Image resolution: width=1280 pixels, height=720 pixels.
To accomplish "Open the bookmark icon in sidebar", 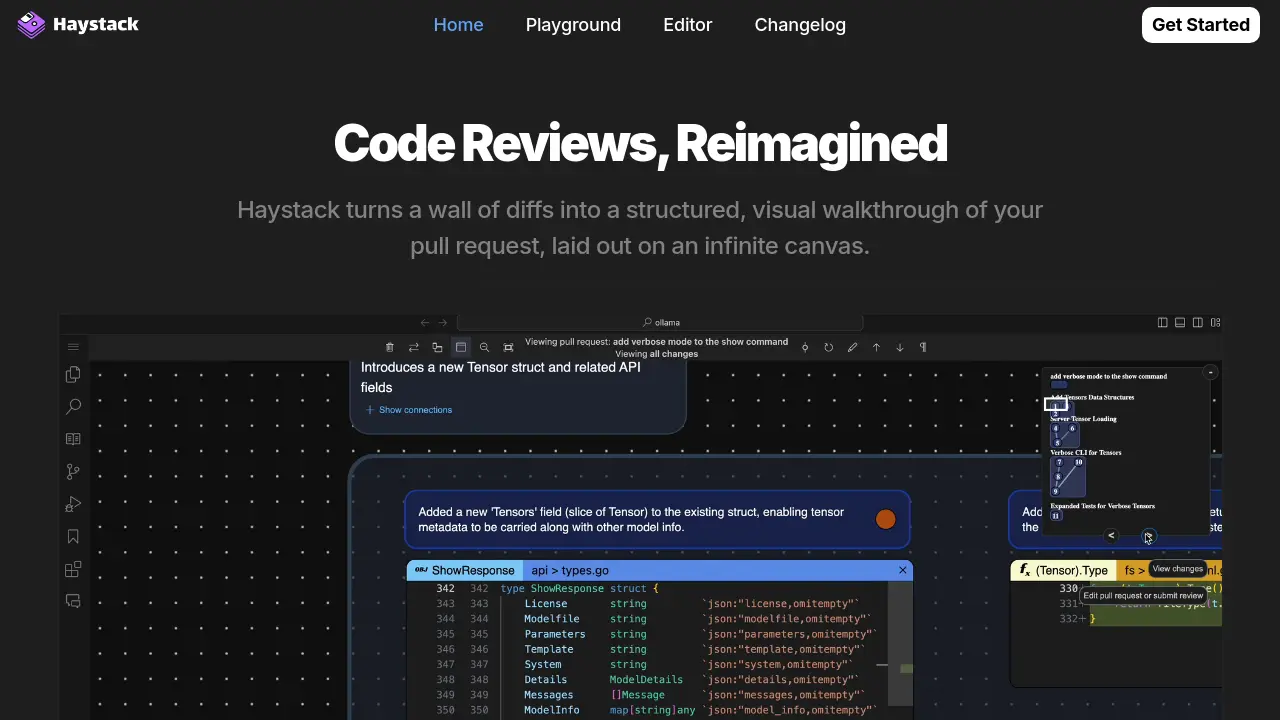I will (x=73, y=537).
